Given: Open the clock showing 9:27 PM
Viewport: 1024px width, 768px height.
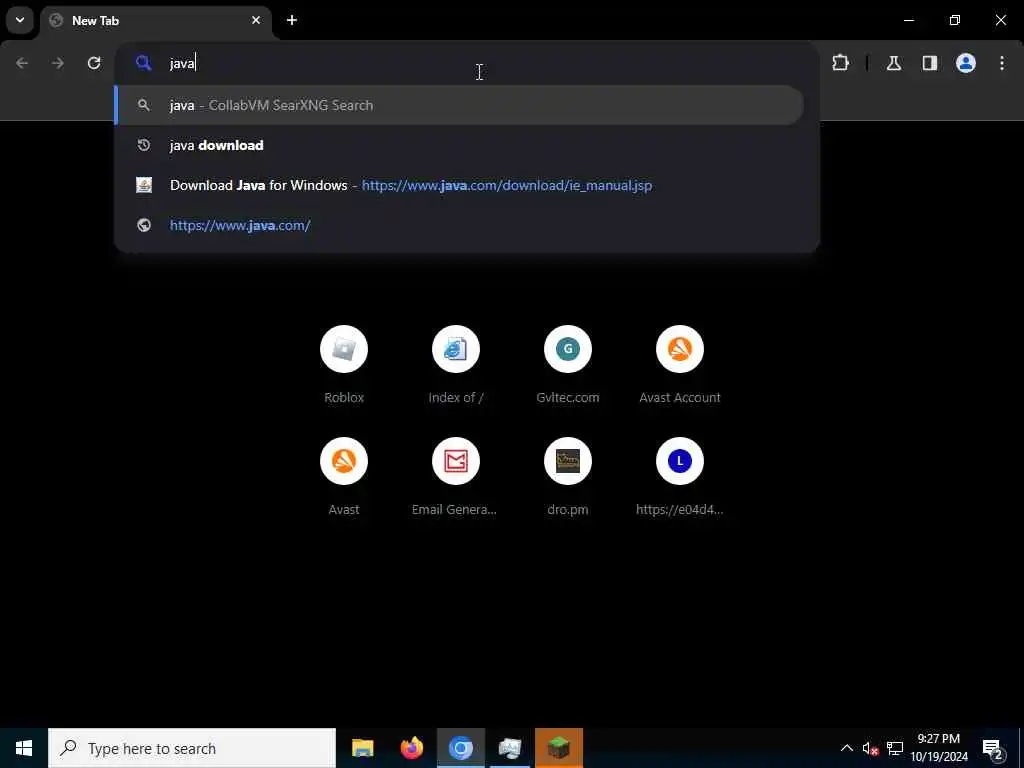Looking at the screenshot, I should (939, 748).
